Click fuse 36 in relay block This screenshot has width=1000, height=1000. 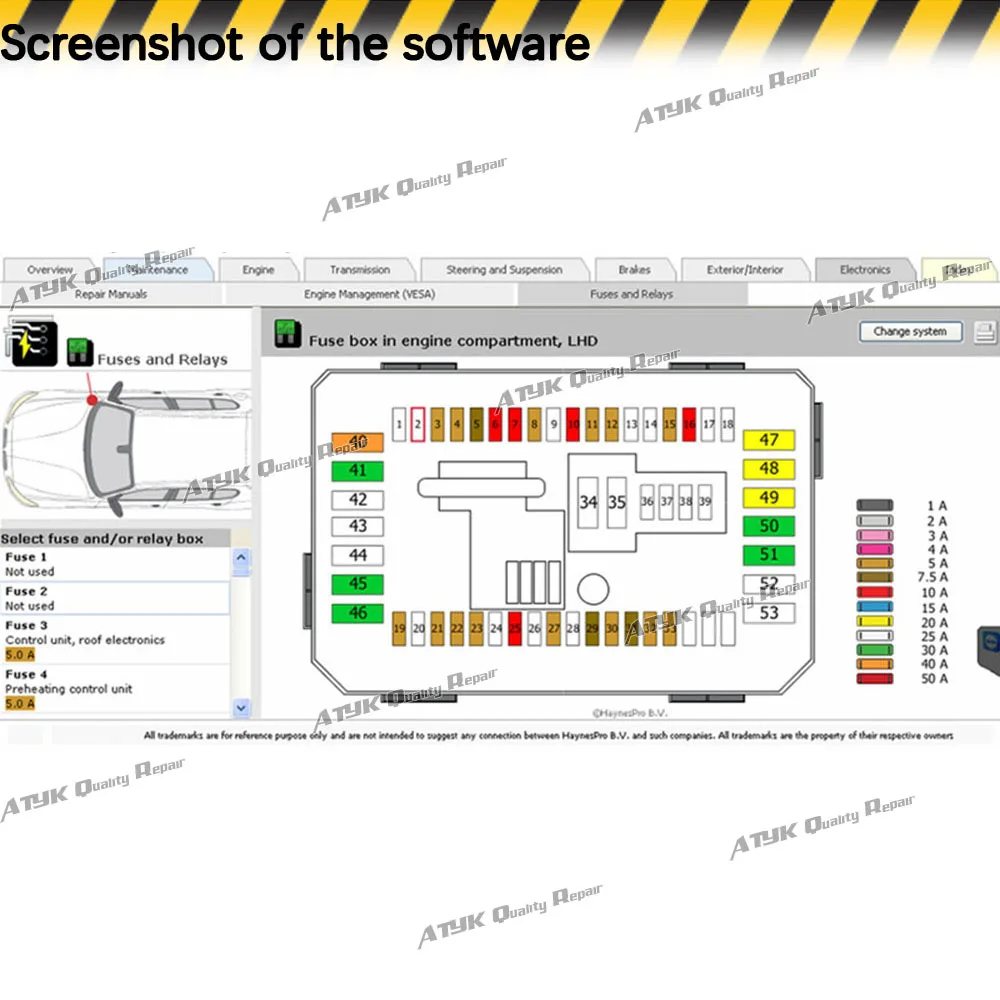pyautogui.click(x=647, y=502)
